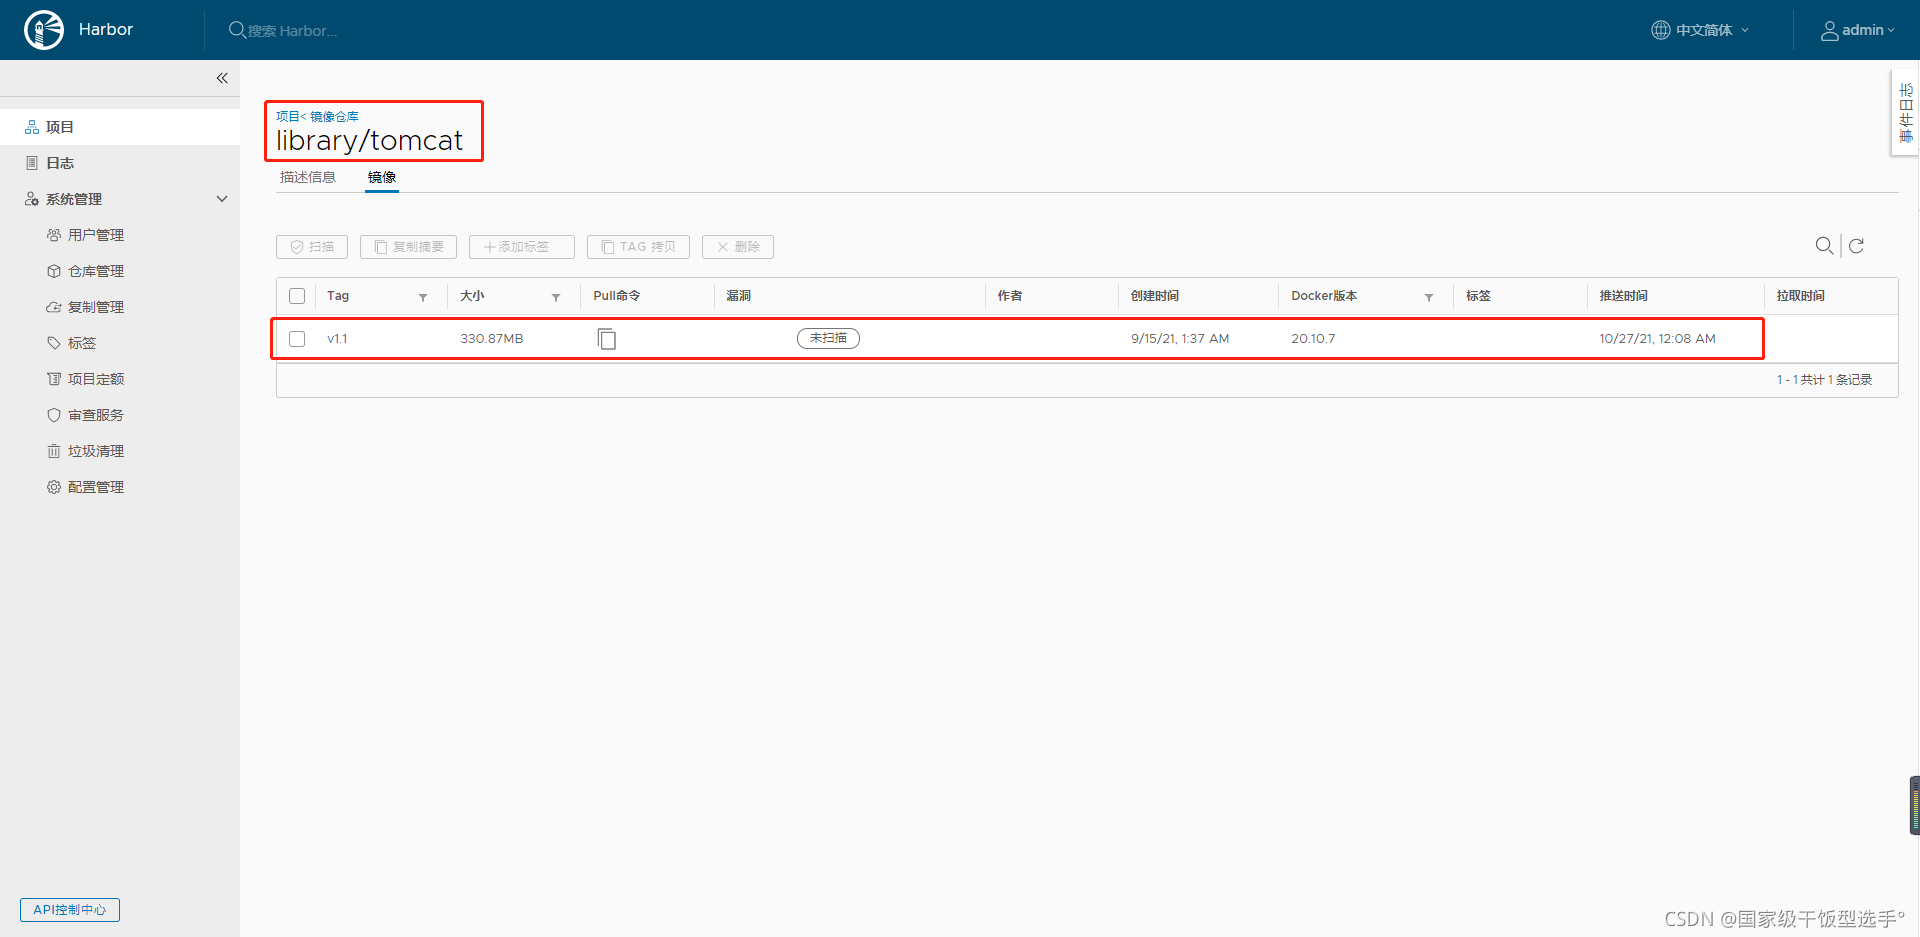This screenshot has height=937, width=1920.
Task: Click the 标签 tag icon in sidebar
Action: click(x=54, y=343)
